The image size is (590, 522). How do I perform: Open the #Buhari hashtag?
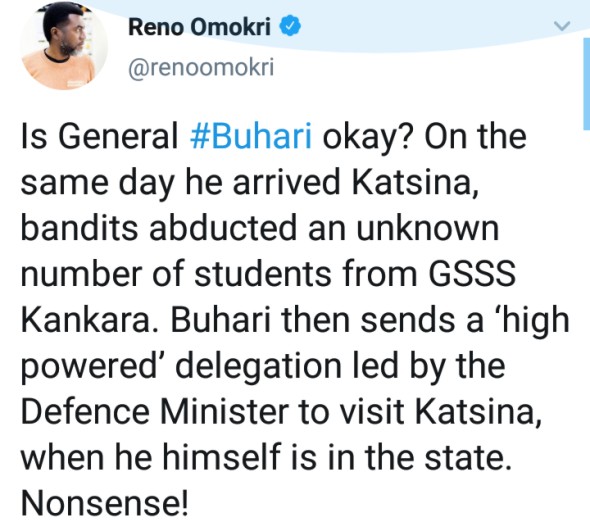click(251, 136)
